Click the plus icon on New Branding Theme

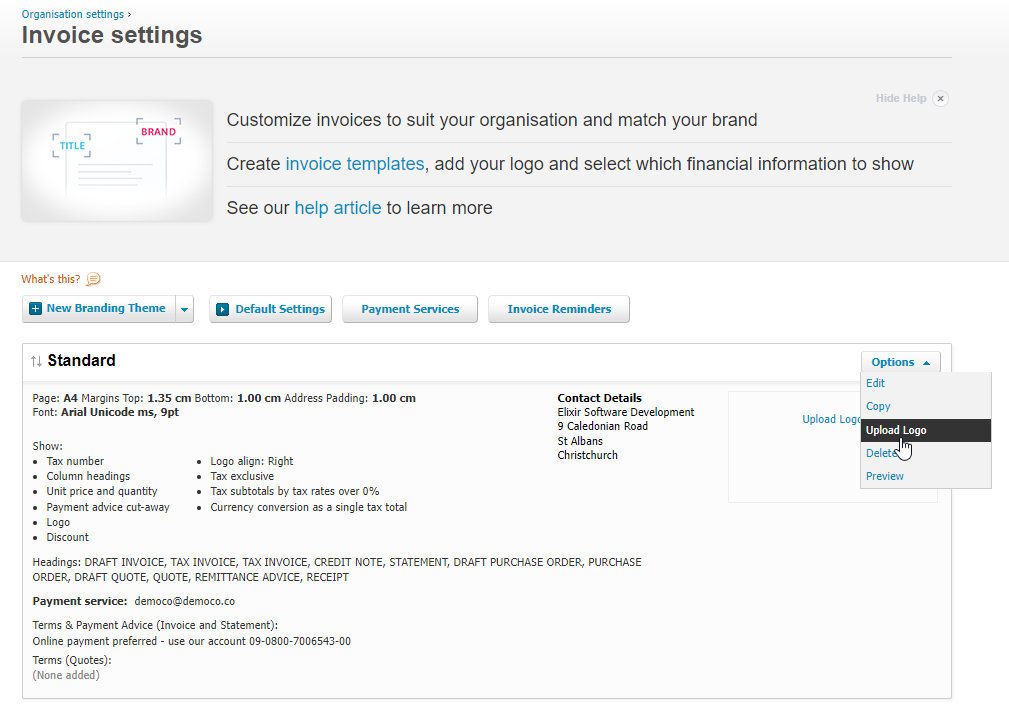click(35, 309)
